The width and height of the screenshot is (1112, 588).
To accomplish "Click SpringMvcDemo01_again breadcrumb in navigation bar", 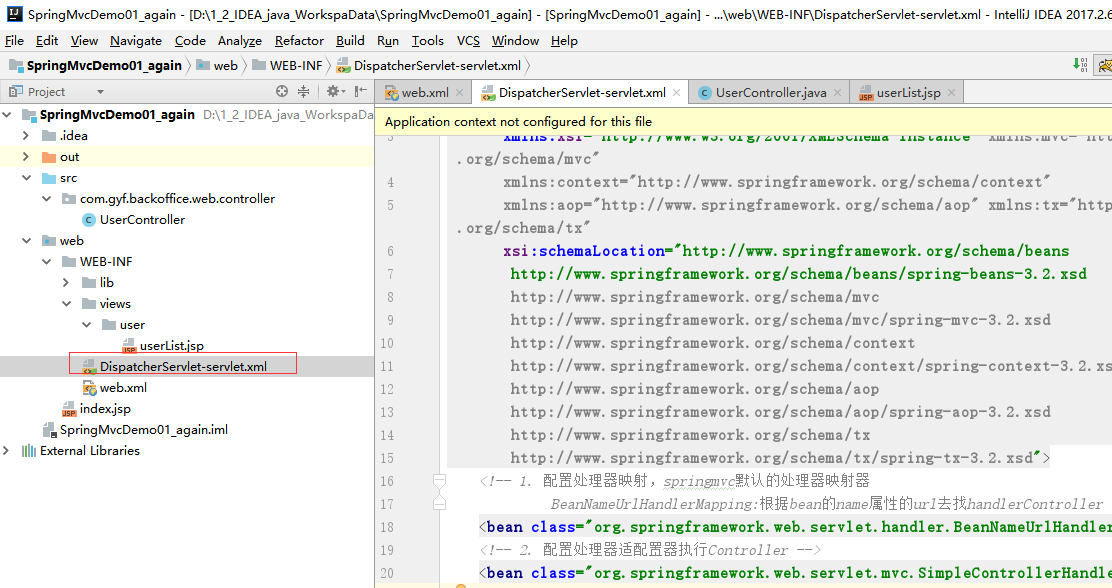I will [x=96, y=66].
